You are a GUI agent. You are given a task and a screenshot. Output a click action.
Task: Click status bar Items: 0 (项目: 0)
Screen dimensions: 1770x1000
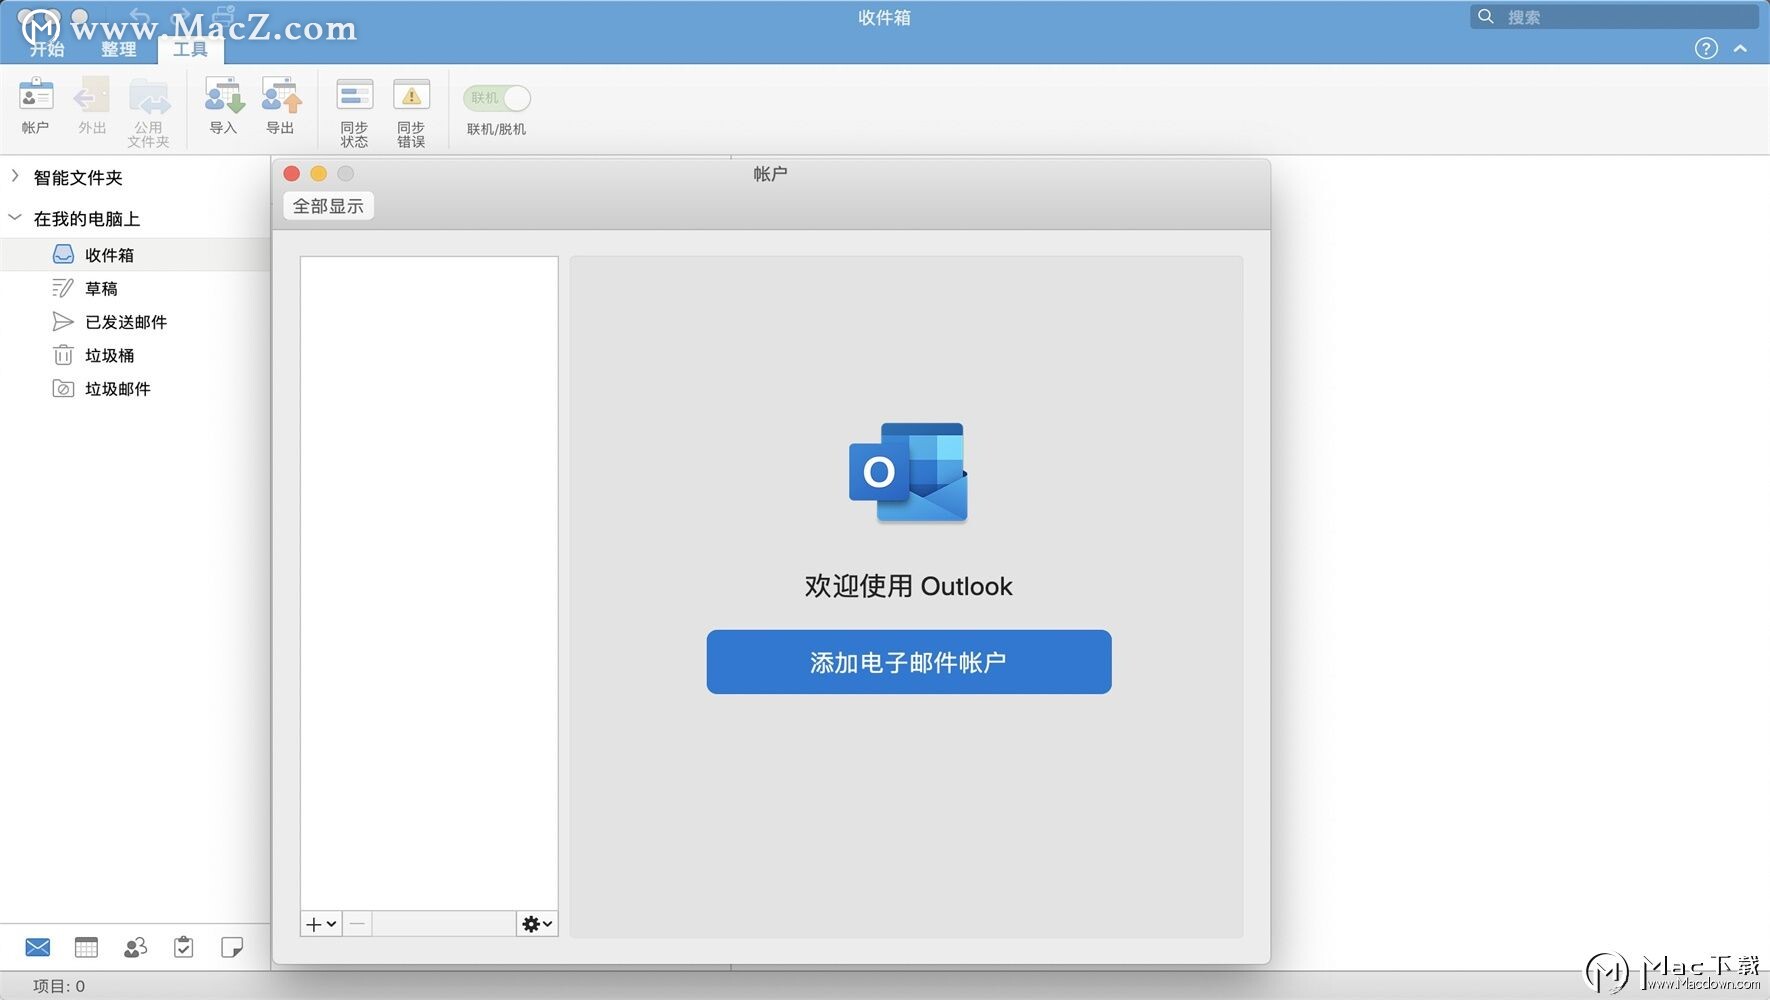(x=59, y=986)
